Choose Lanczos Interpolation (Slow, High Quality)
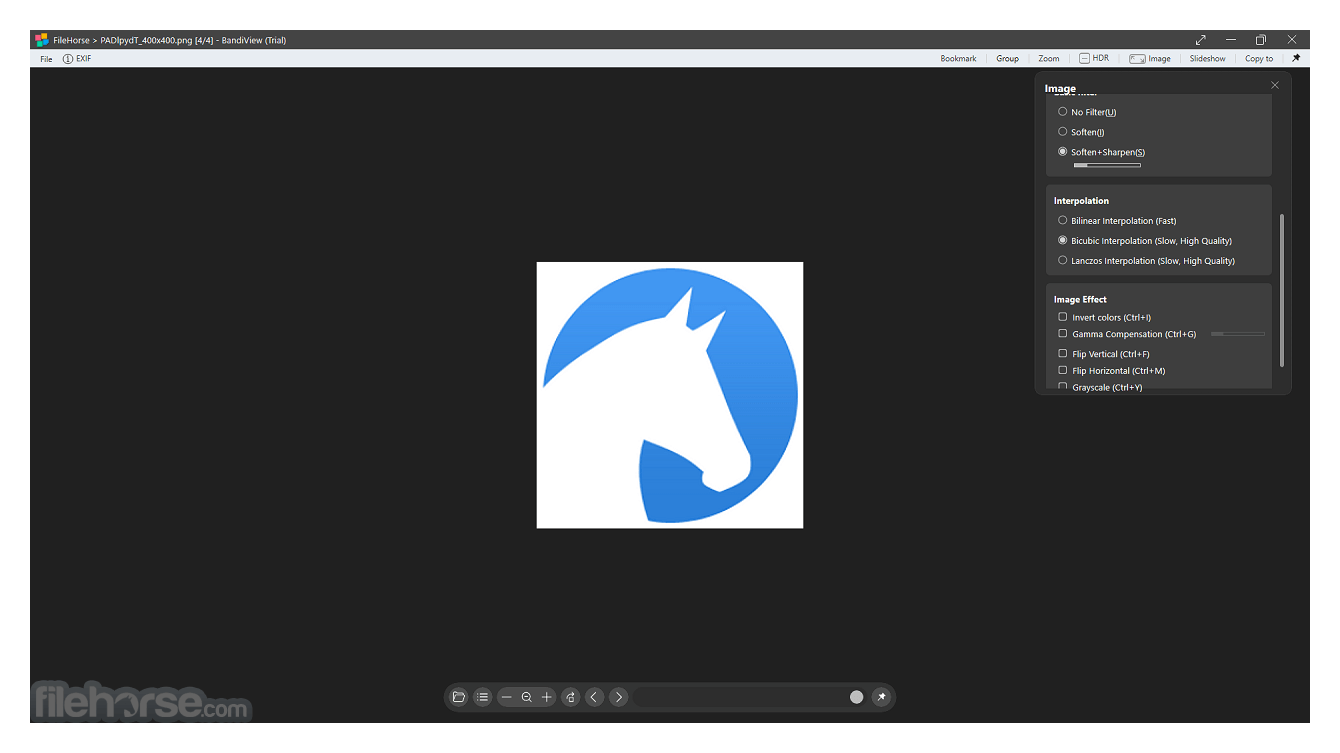This screenshot has width=1340, height=753. (x=1146, y=261)
